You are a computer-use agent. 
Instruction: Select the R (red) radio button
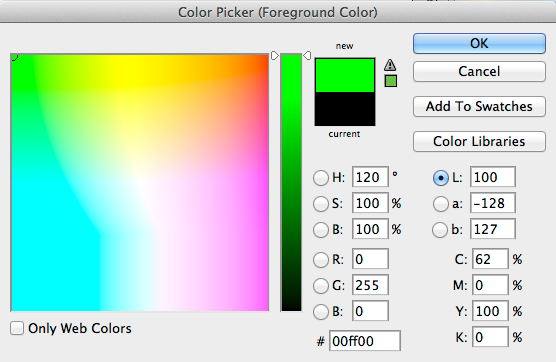[321, 260]
